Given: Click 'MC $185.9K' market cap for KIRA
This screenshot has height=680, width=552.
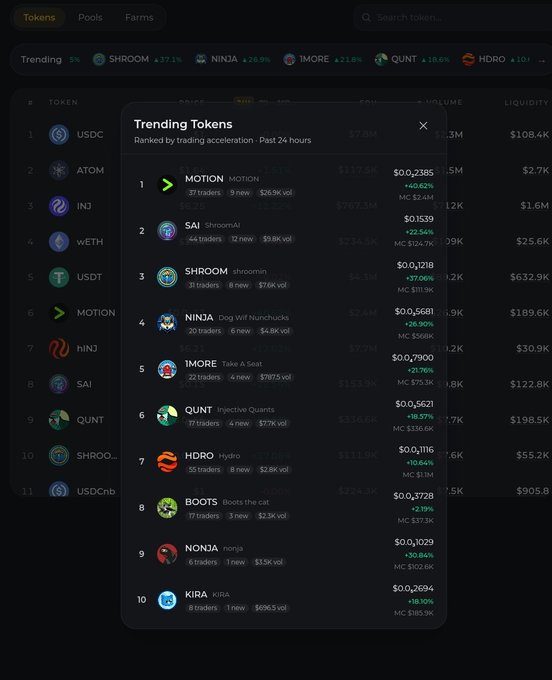Looking at the screenshot, I should click(x=414, y=613).
